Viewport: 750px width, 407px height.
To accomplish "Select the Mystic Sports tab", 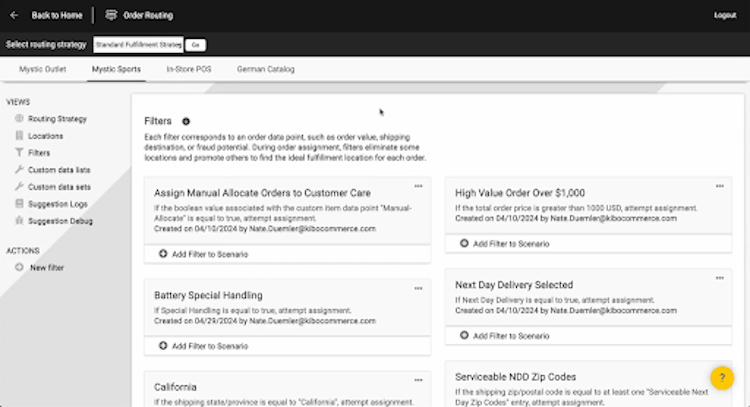I will coord(116,69).
